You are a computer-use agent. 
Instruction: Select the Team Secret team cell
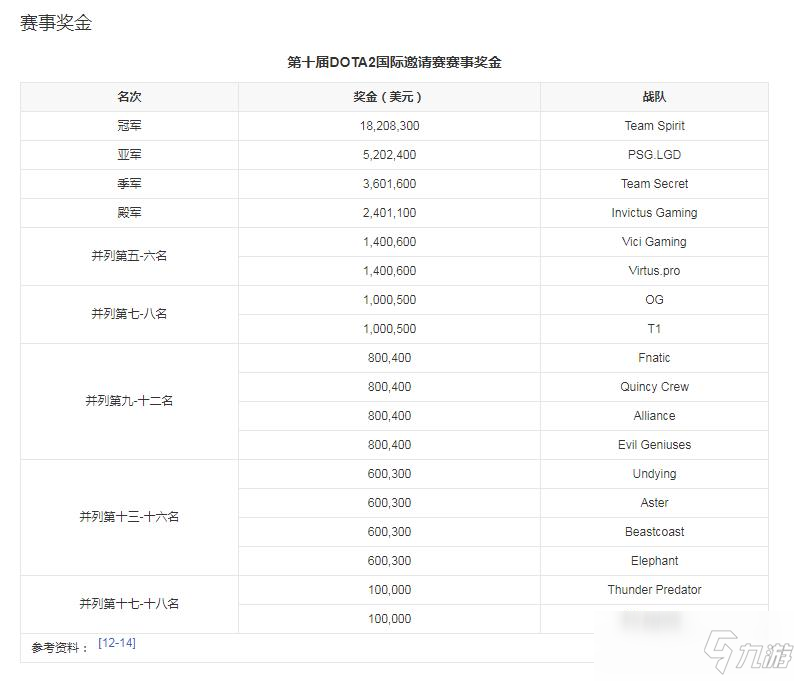[x=654, y=183]
